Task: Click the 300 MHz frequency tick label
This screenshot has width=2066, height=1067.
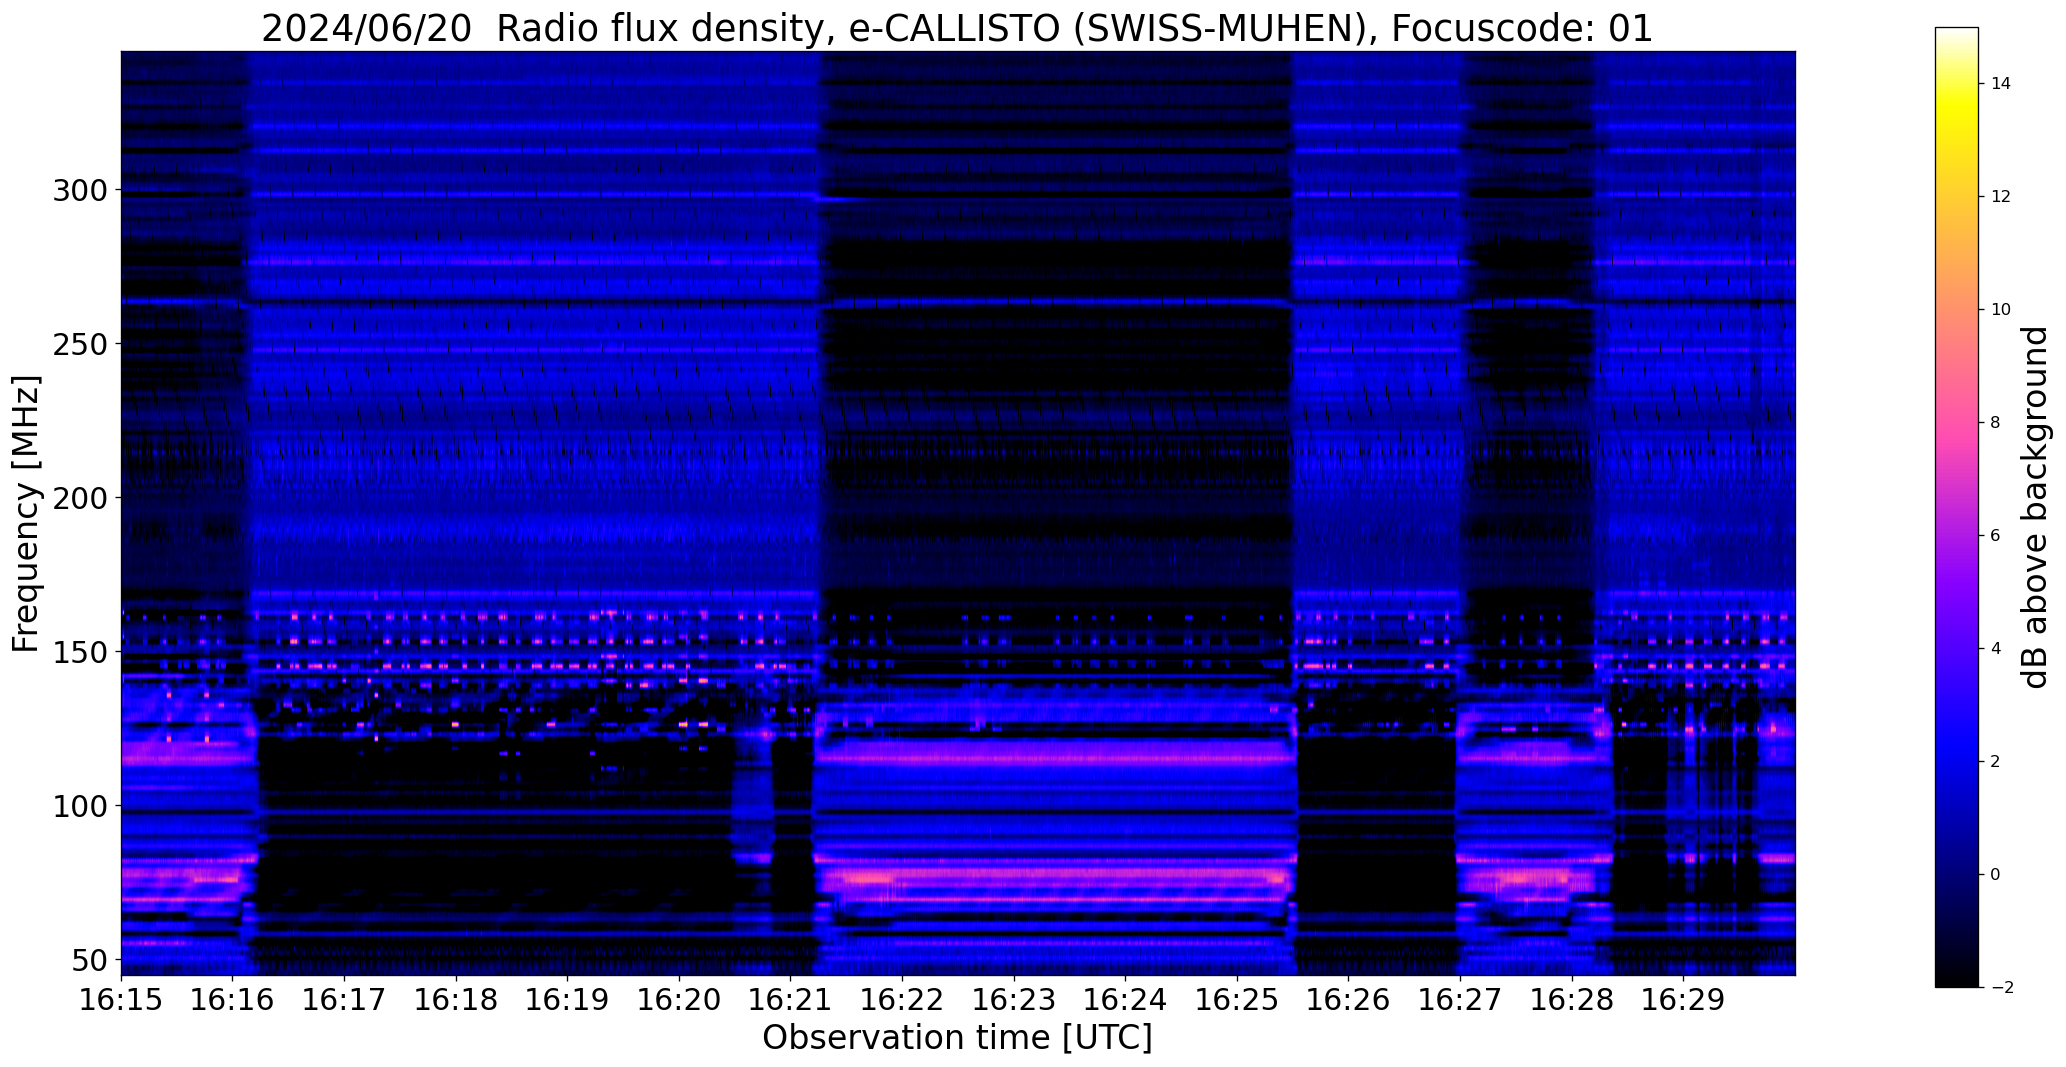Action: point(80,190)
